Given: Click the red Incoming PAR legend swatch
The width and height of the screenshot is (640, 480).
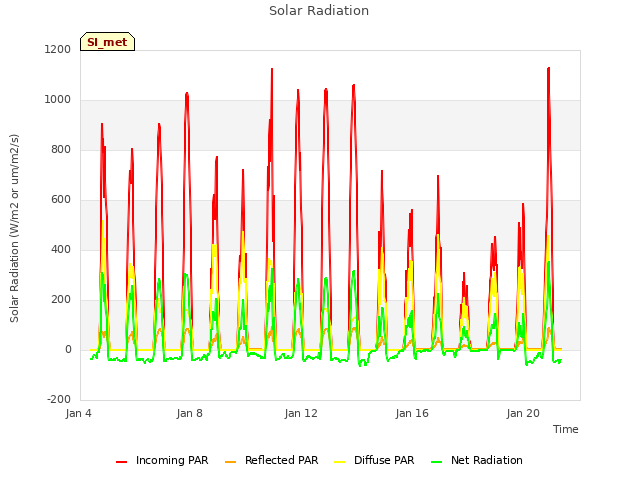Looking at the screenshot, I should 122,462.
